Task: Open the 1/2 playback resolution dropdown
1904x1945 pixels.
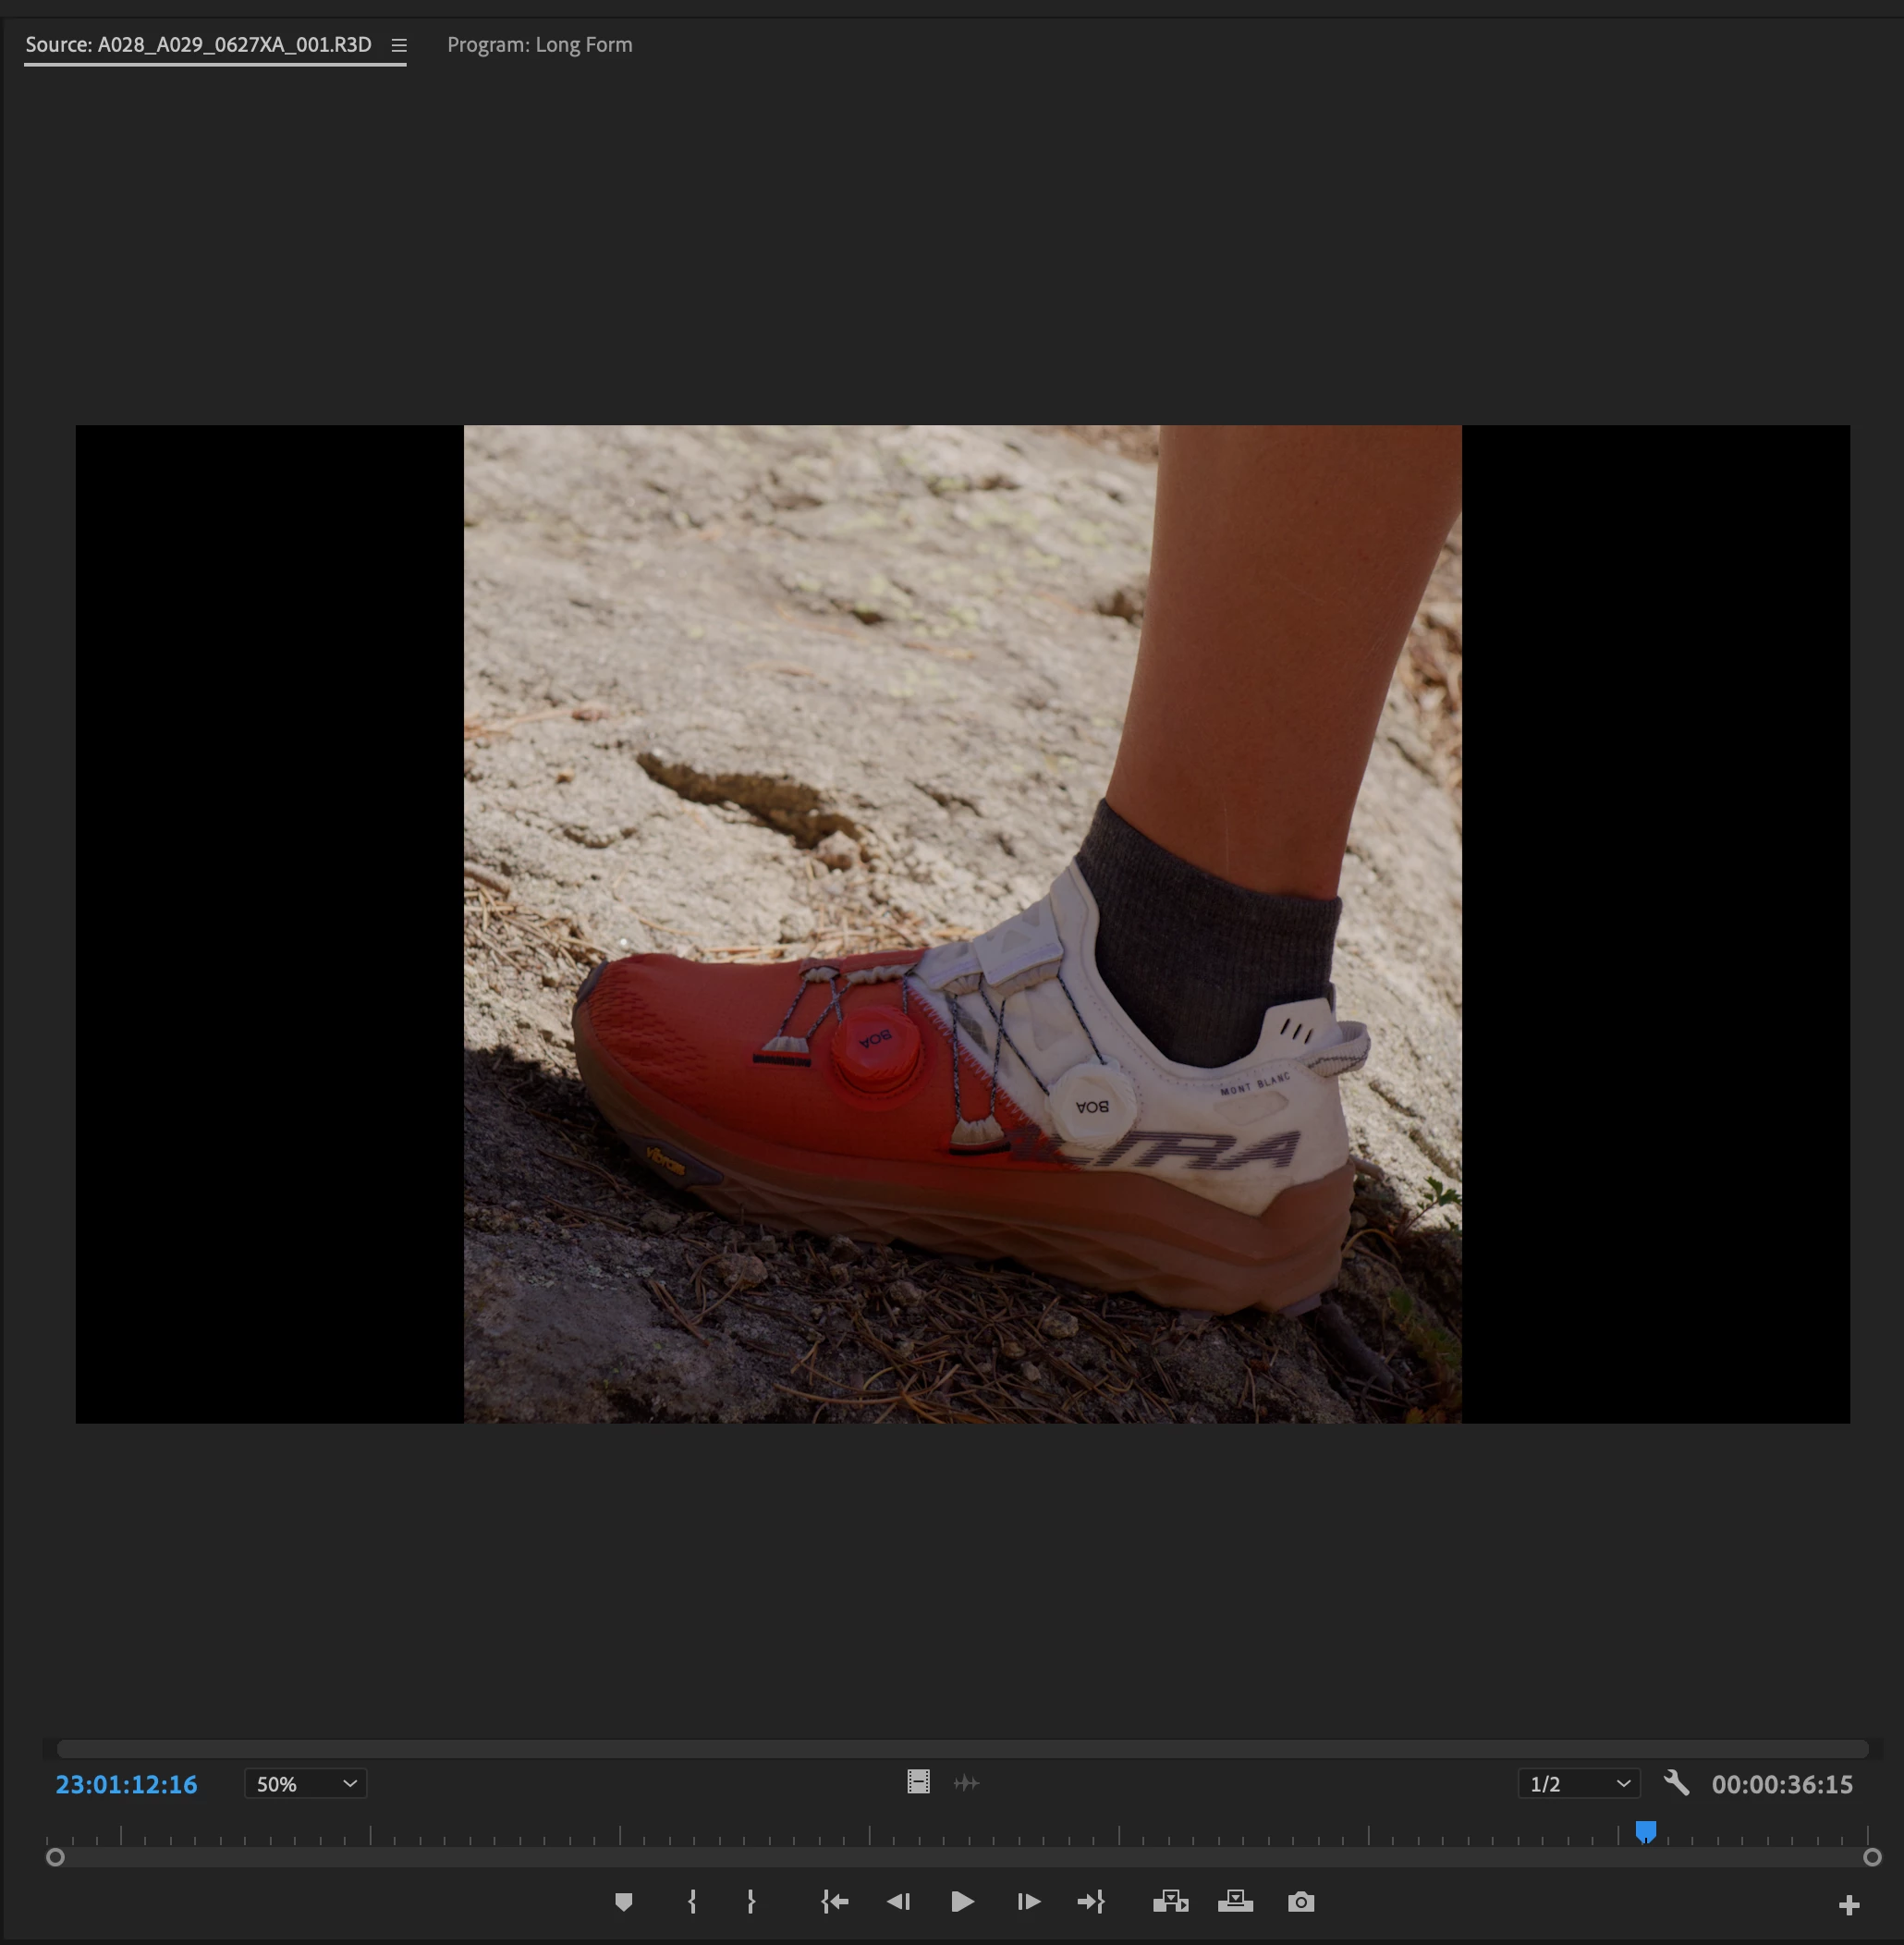Action: click(x=1578, y=1784)
